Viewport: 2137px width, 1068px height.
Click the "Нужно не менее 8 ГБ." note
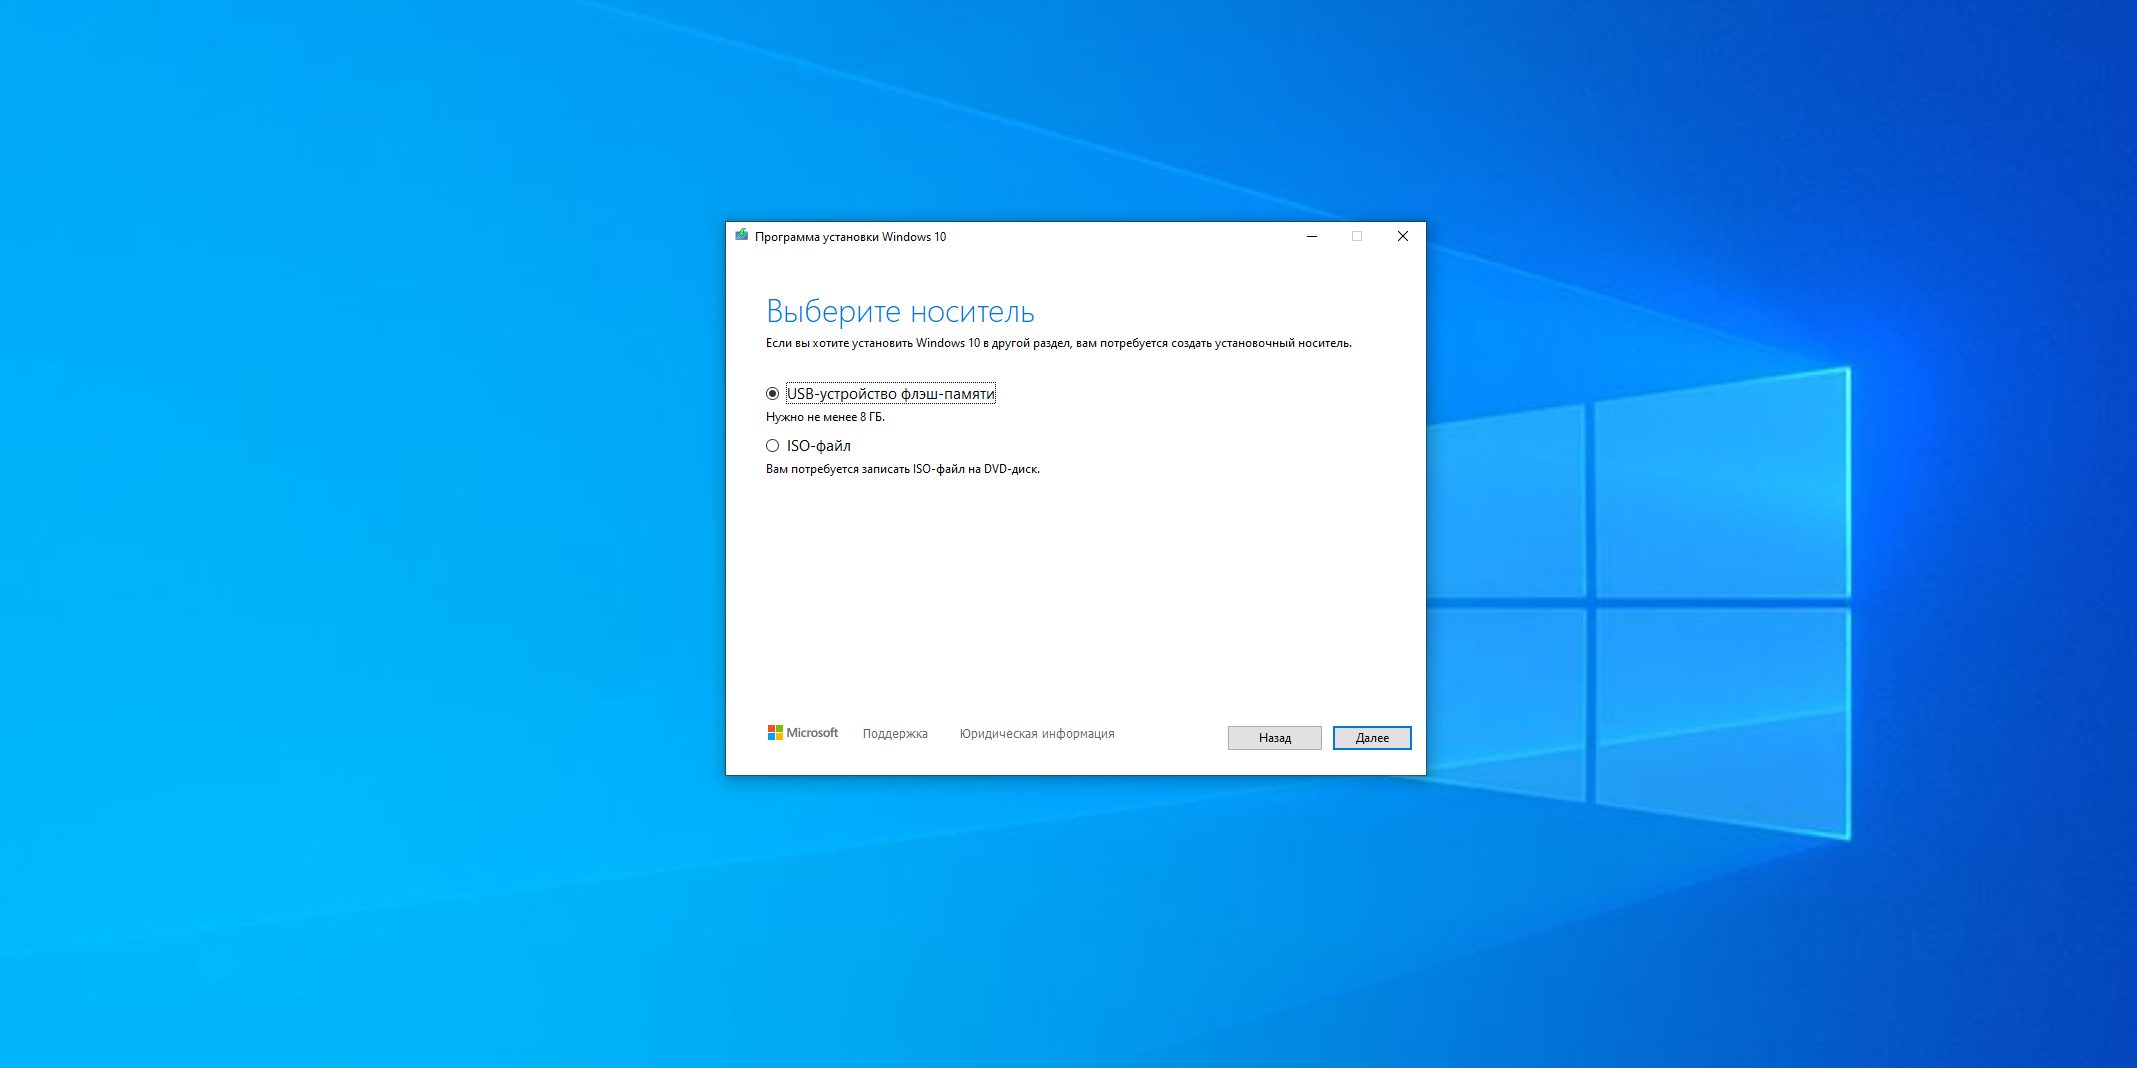pyautogui.click(x=825, y=417)
